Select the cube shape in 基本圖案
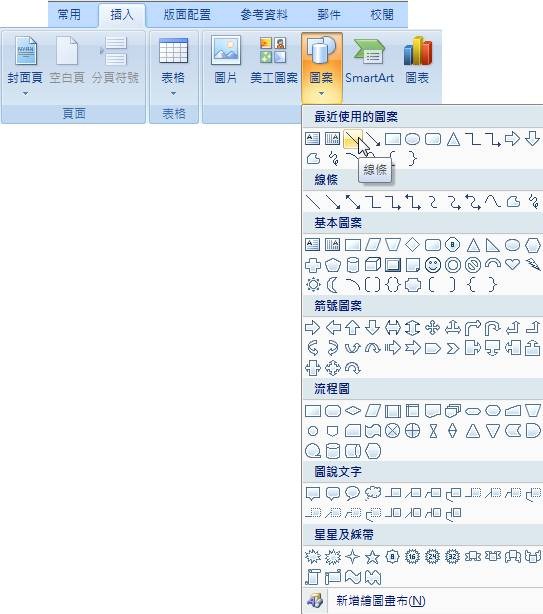Screen dimensions: 543x614 tap(373, 265)
